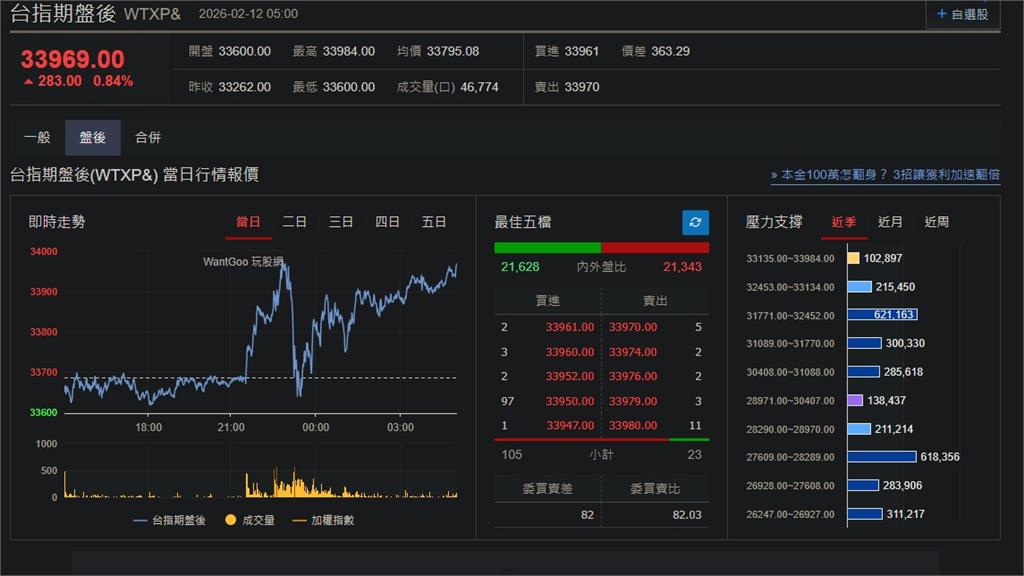
Task: Click the green 內盤 ratio bar
Action: pos(547,248)
